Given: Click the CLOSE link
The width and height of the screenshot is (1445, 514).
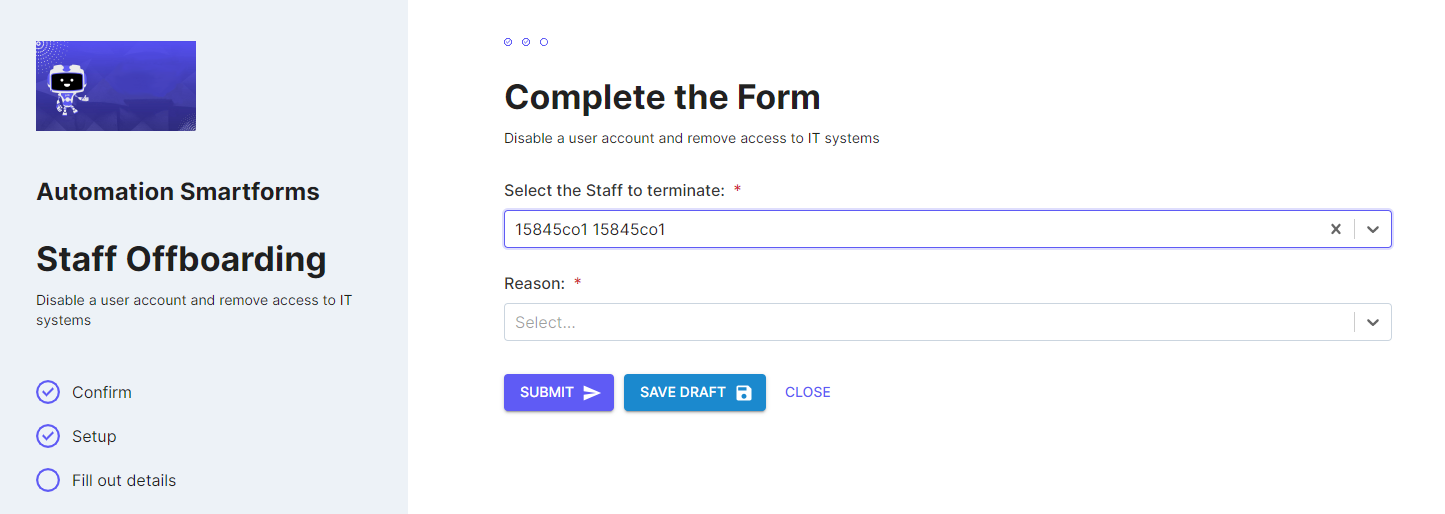Looking at the screenshot, I should point(808,392).
